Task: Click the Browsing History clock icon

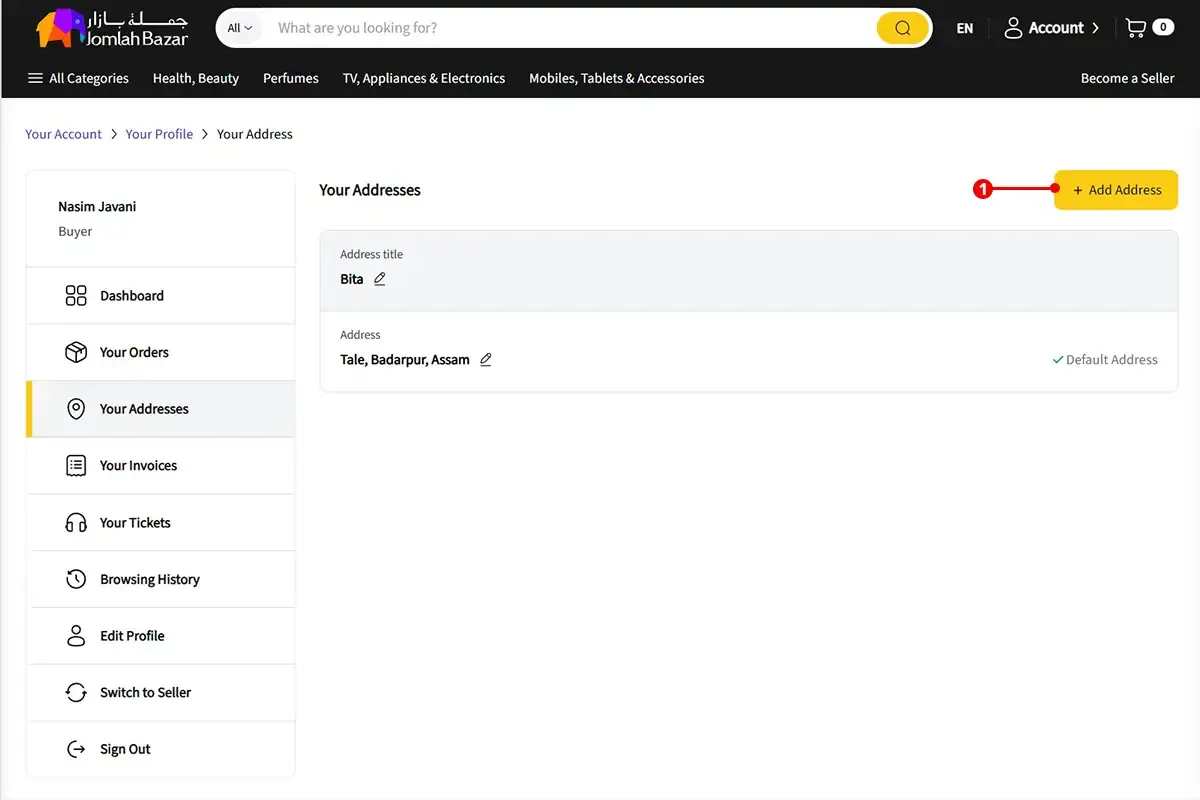Action: click(76, 579)
